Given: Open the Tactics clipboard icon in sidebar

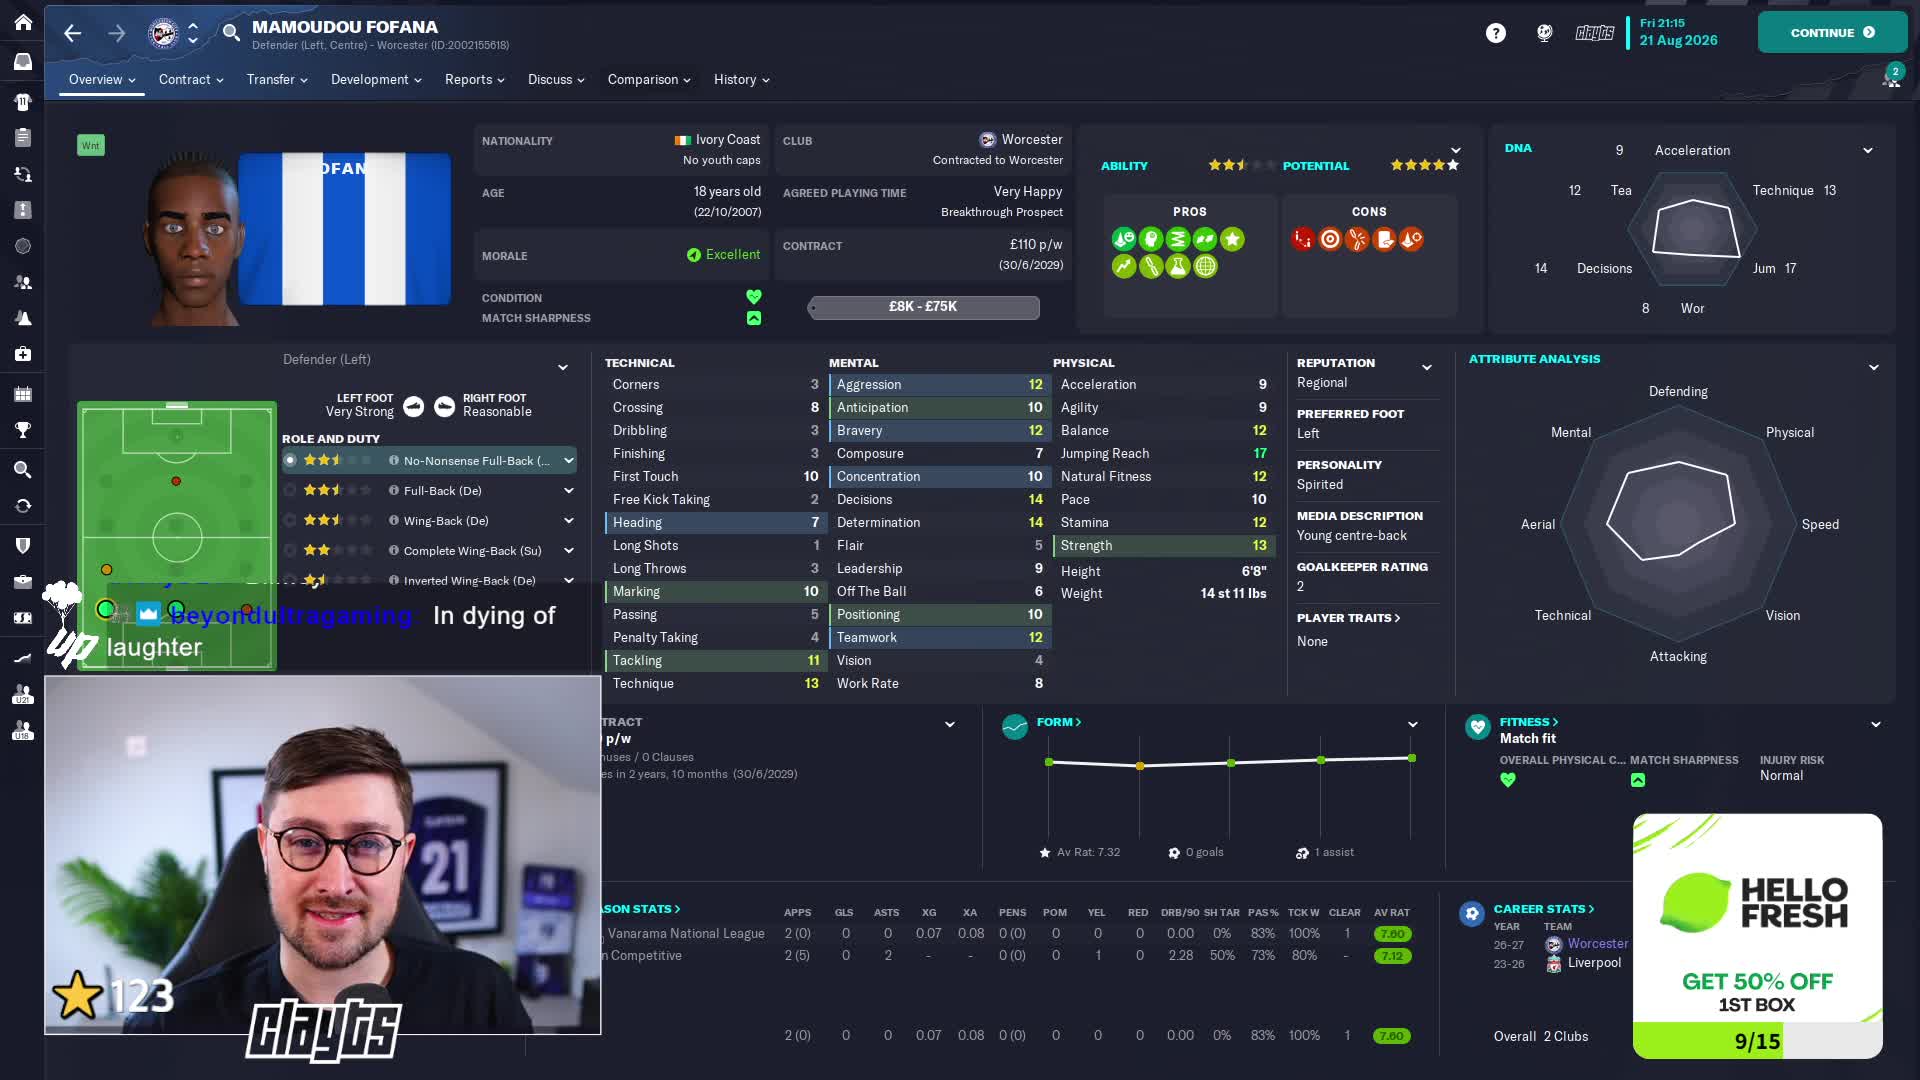Looking at the screenshot, I should [x=23, y=137].
